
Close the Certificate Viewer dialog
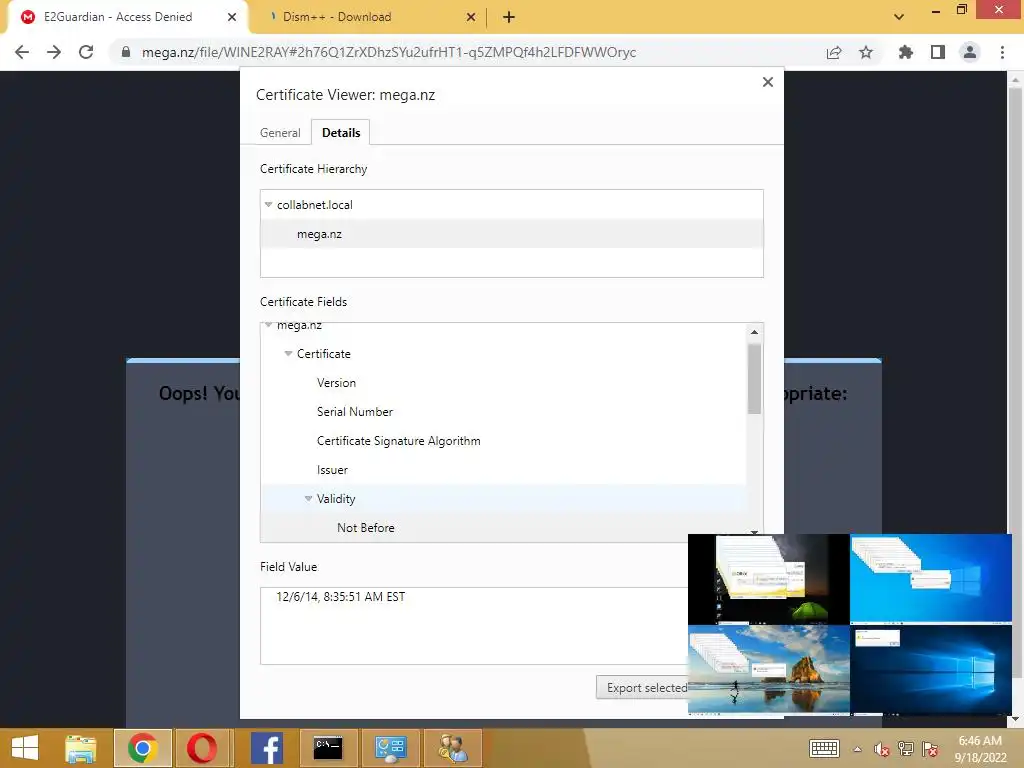point(768,82)
